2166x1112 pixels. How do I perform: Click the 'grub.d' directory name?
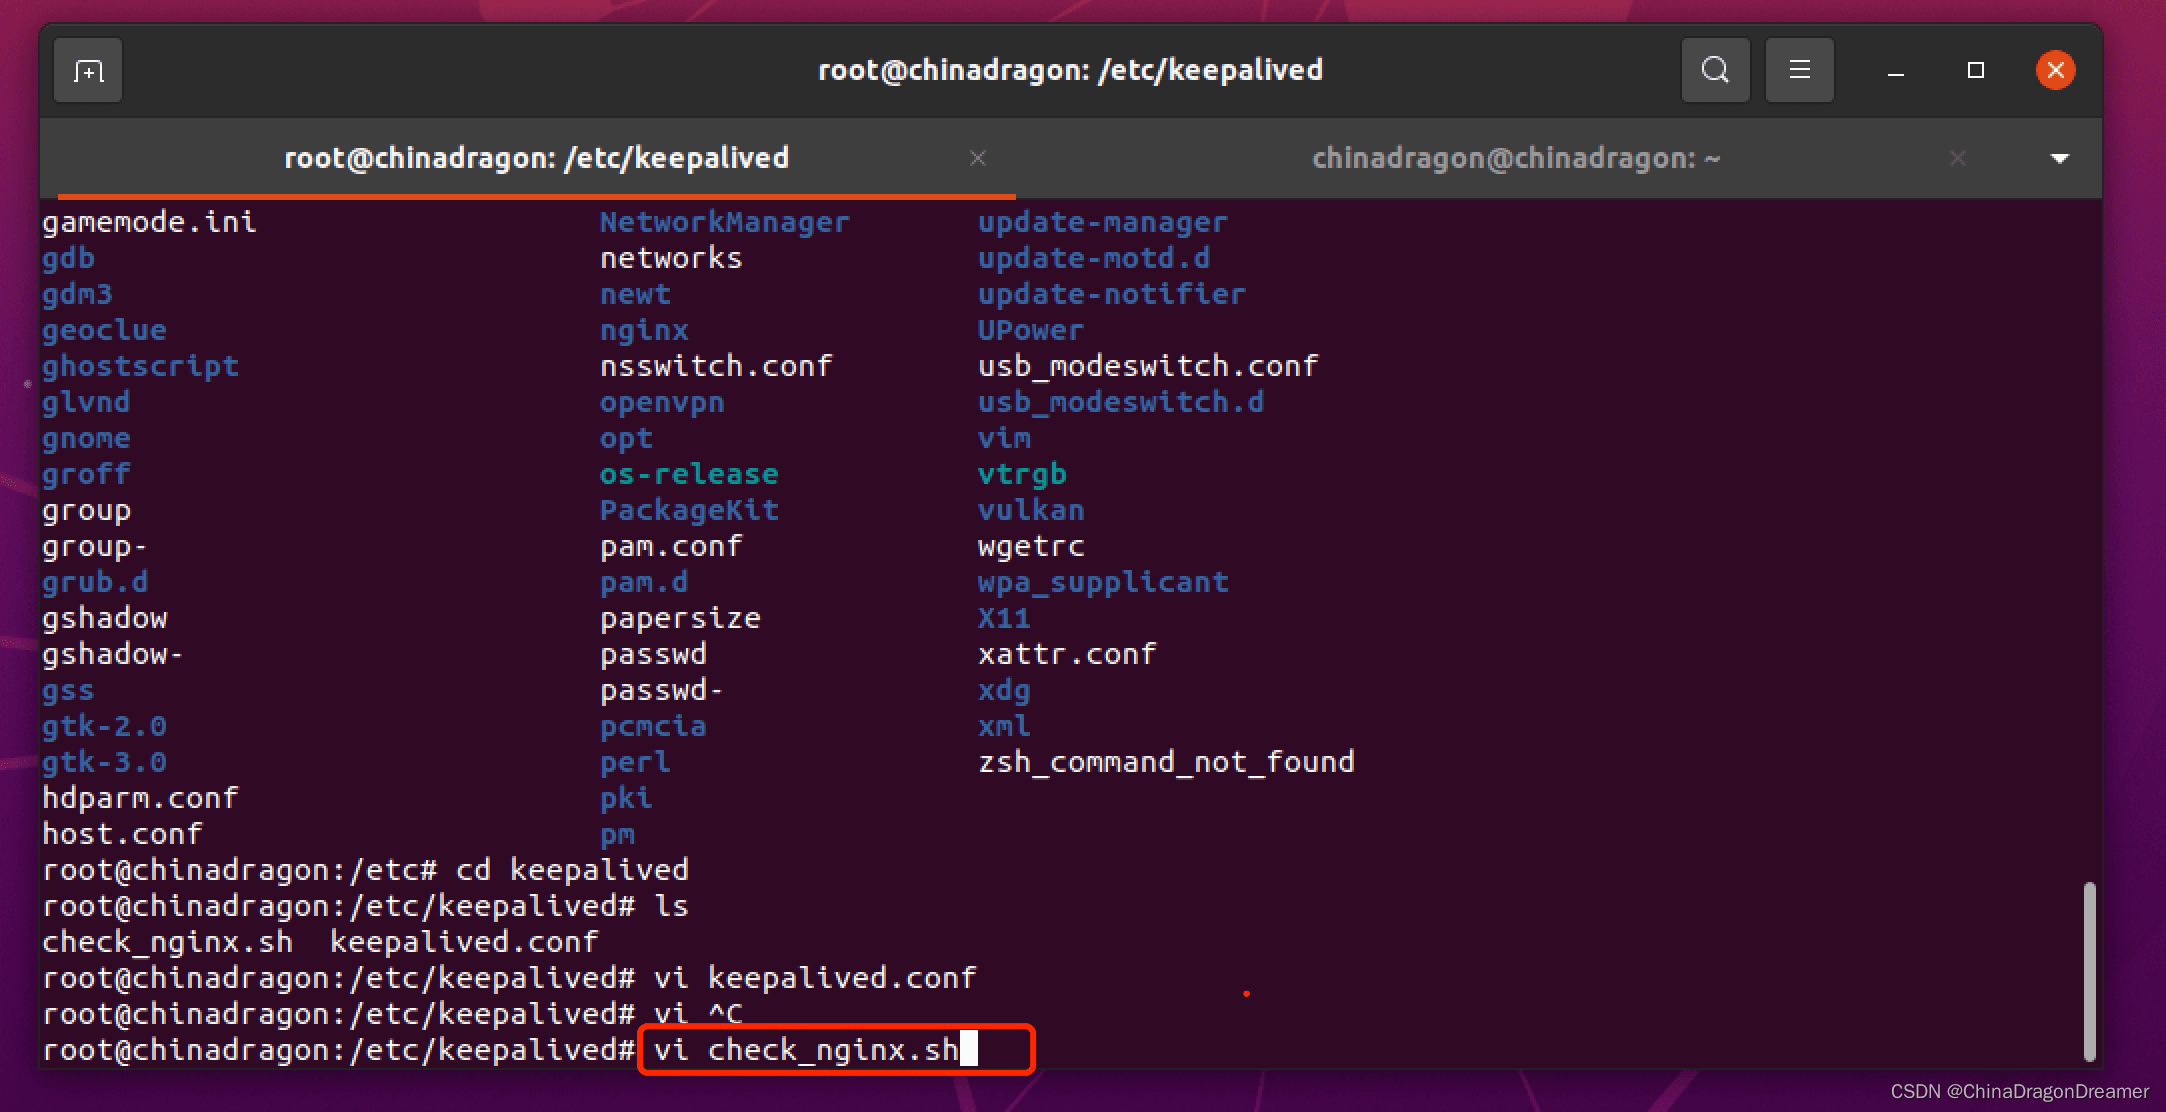pyautogui.click(x=95, y=582)
